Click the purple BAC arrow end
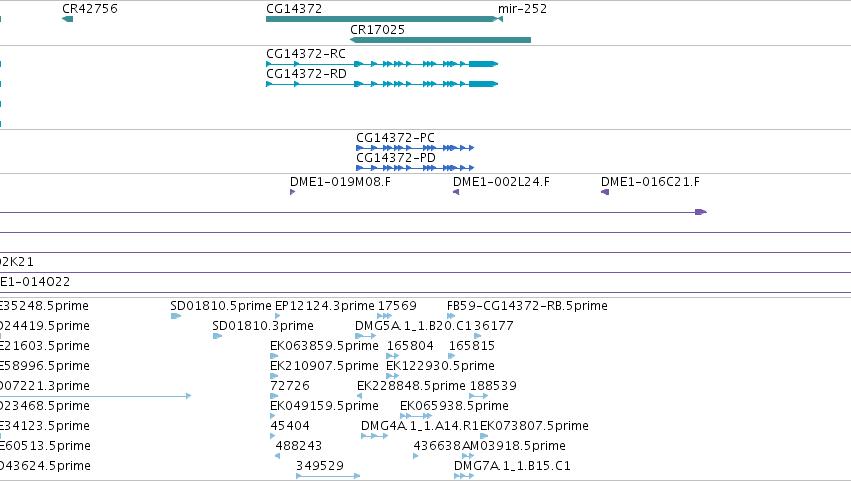The height and width of the screenshot is (481, 851). (x=701, y=212)
